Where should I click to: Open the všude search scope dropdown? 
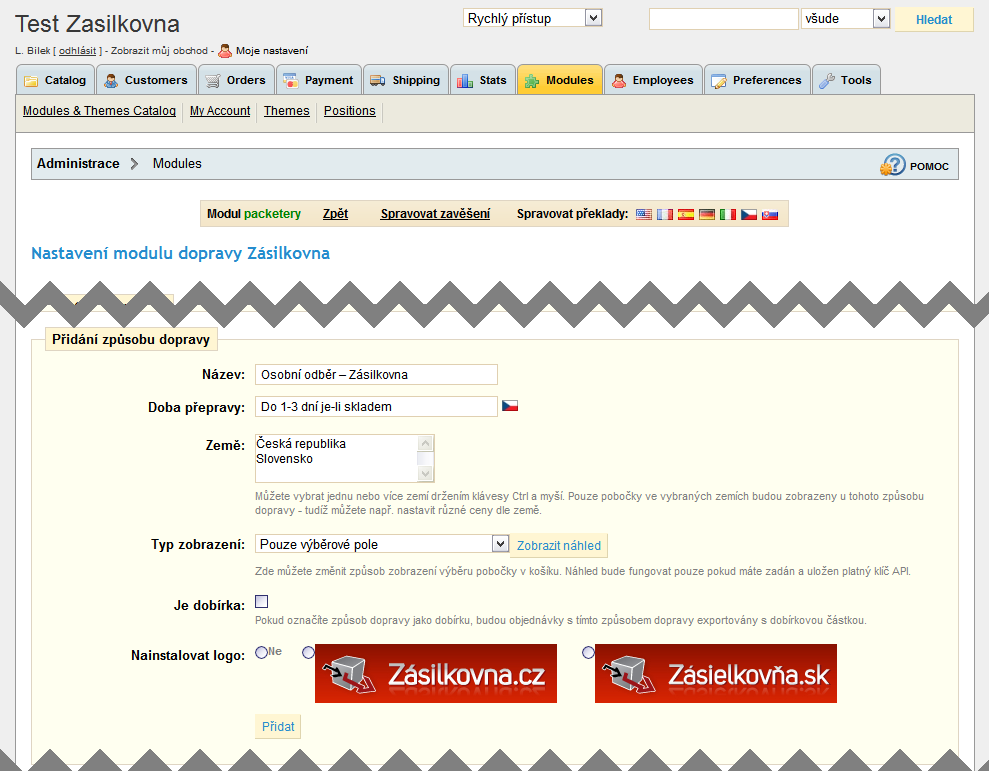point(845,19)
